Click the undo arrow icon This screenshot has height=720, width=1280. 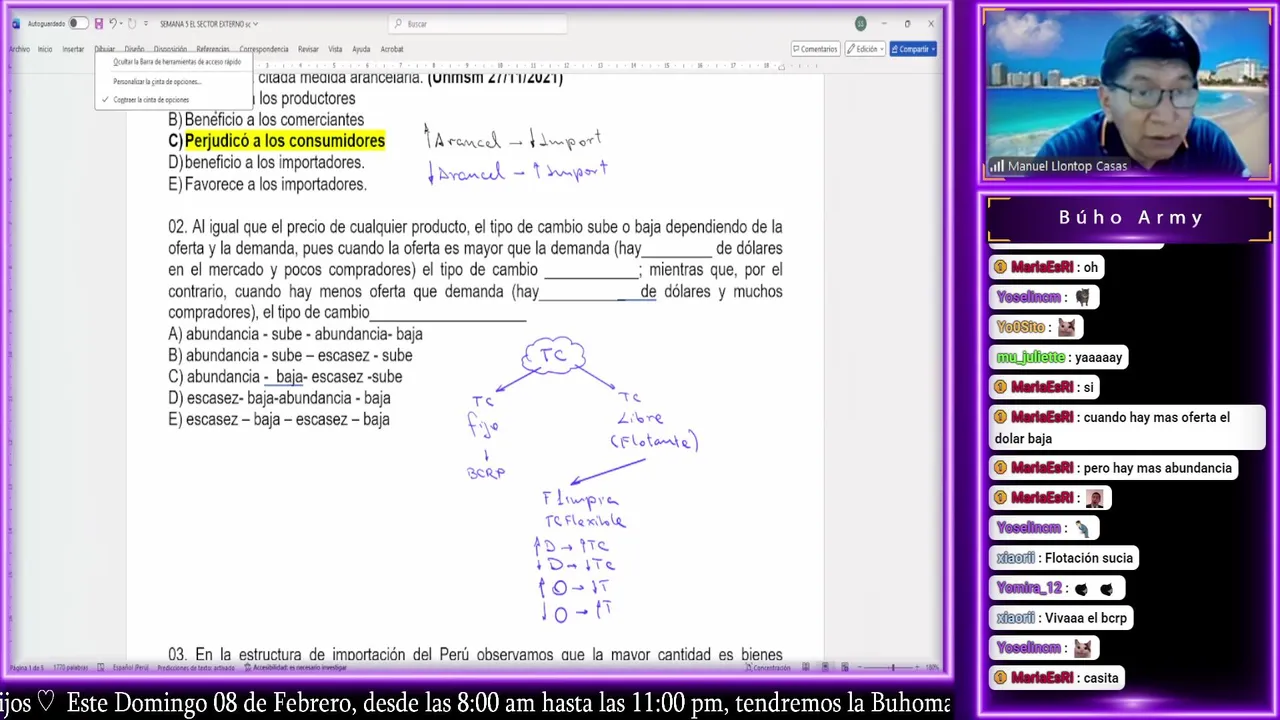(x=112, y=23)
